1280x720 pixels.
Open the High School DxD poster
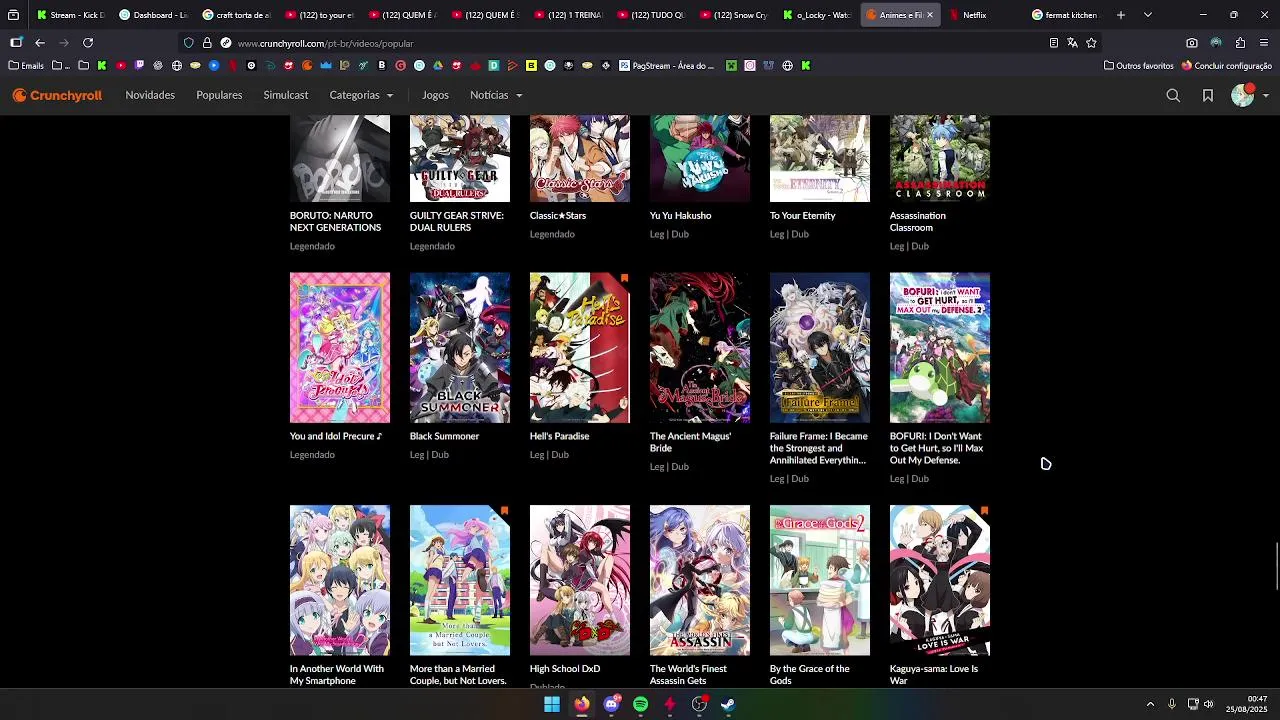(580, 580)
